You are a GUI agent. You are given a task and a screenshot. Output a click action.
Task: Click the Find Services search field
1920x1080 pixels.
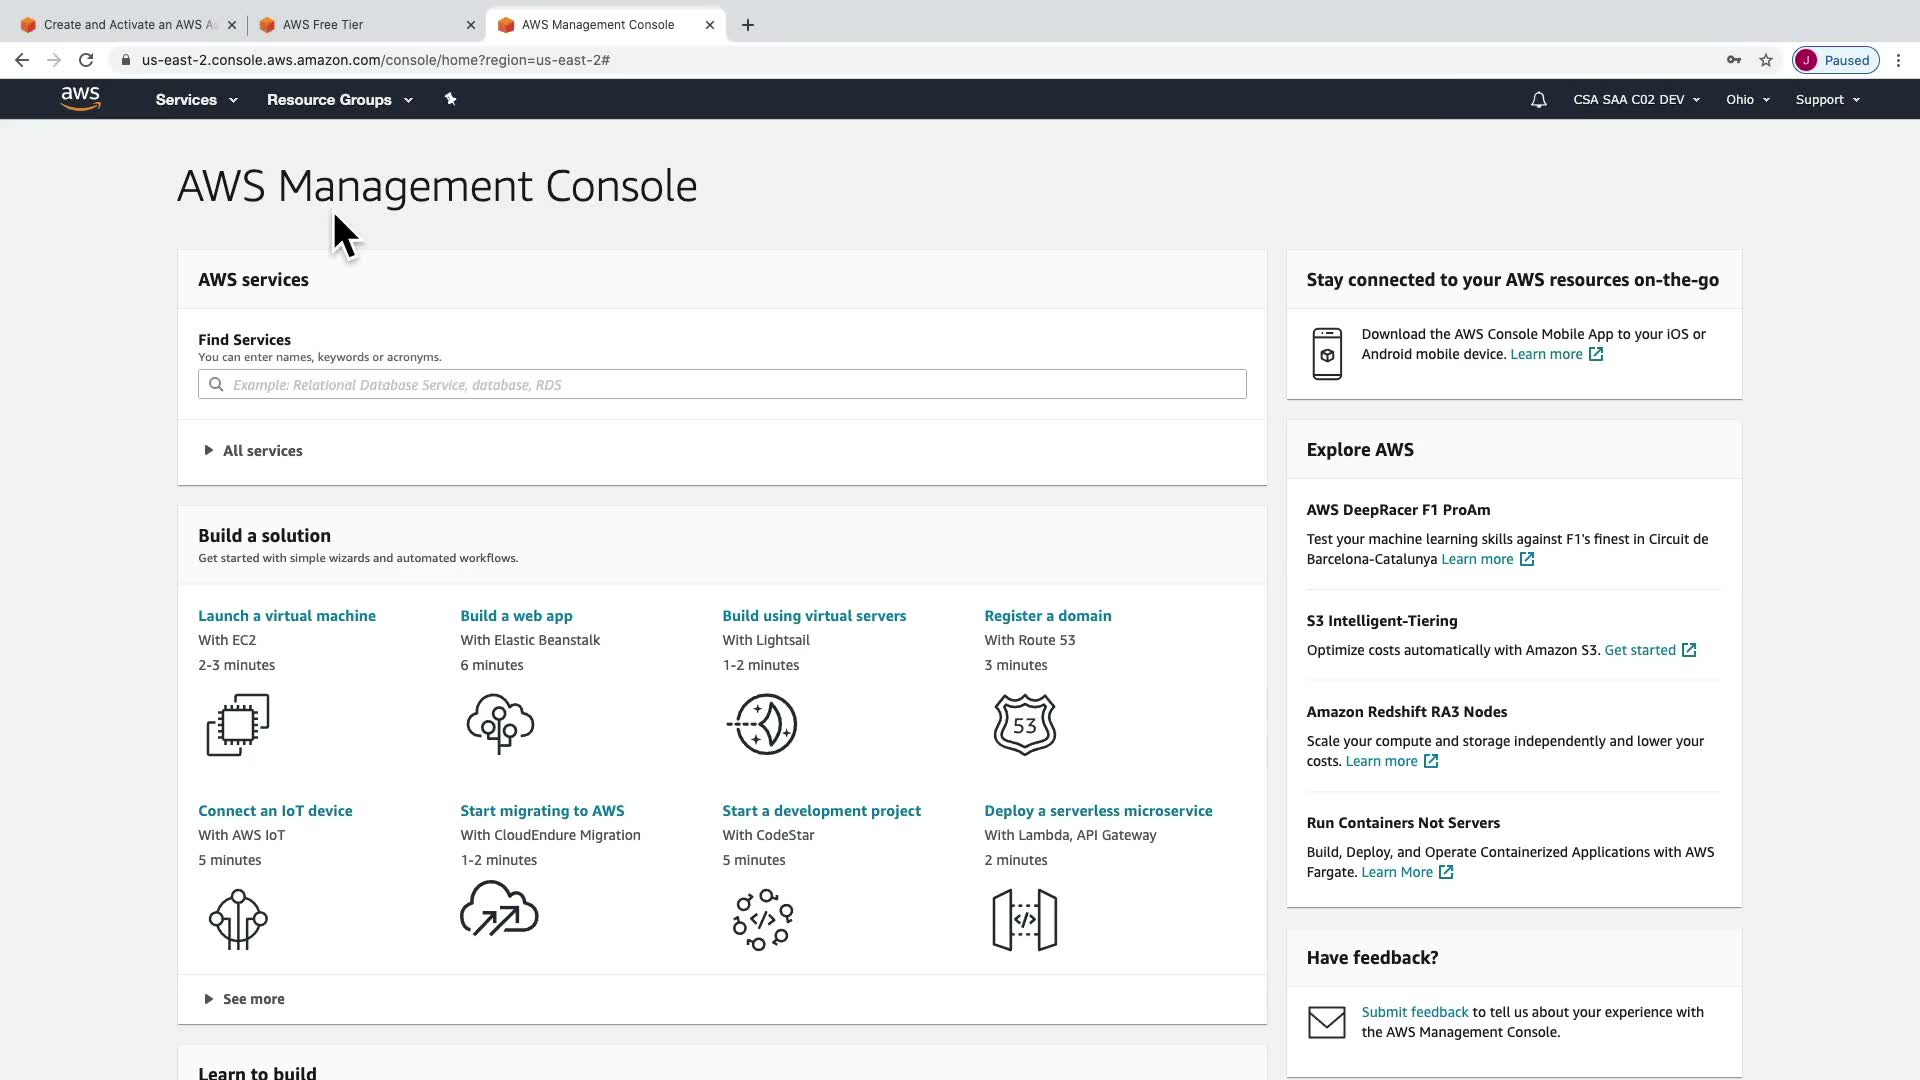coord(722,385)
